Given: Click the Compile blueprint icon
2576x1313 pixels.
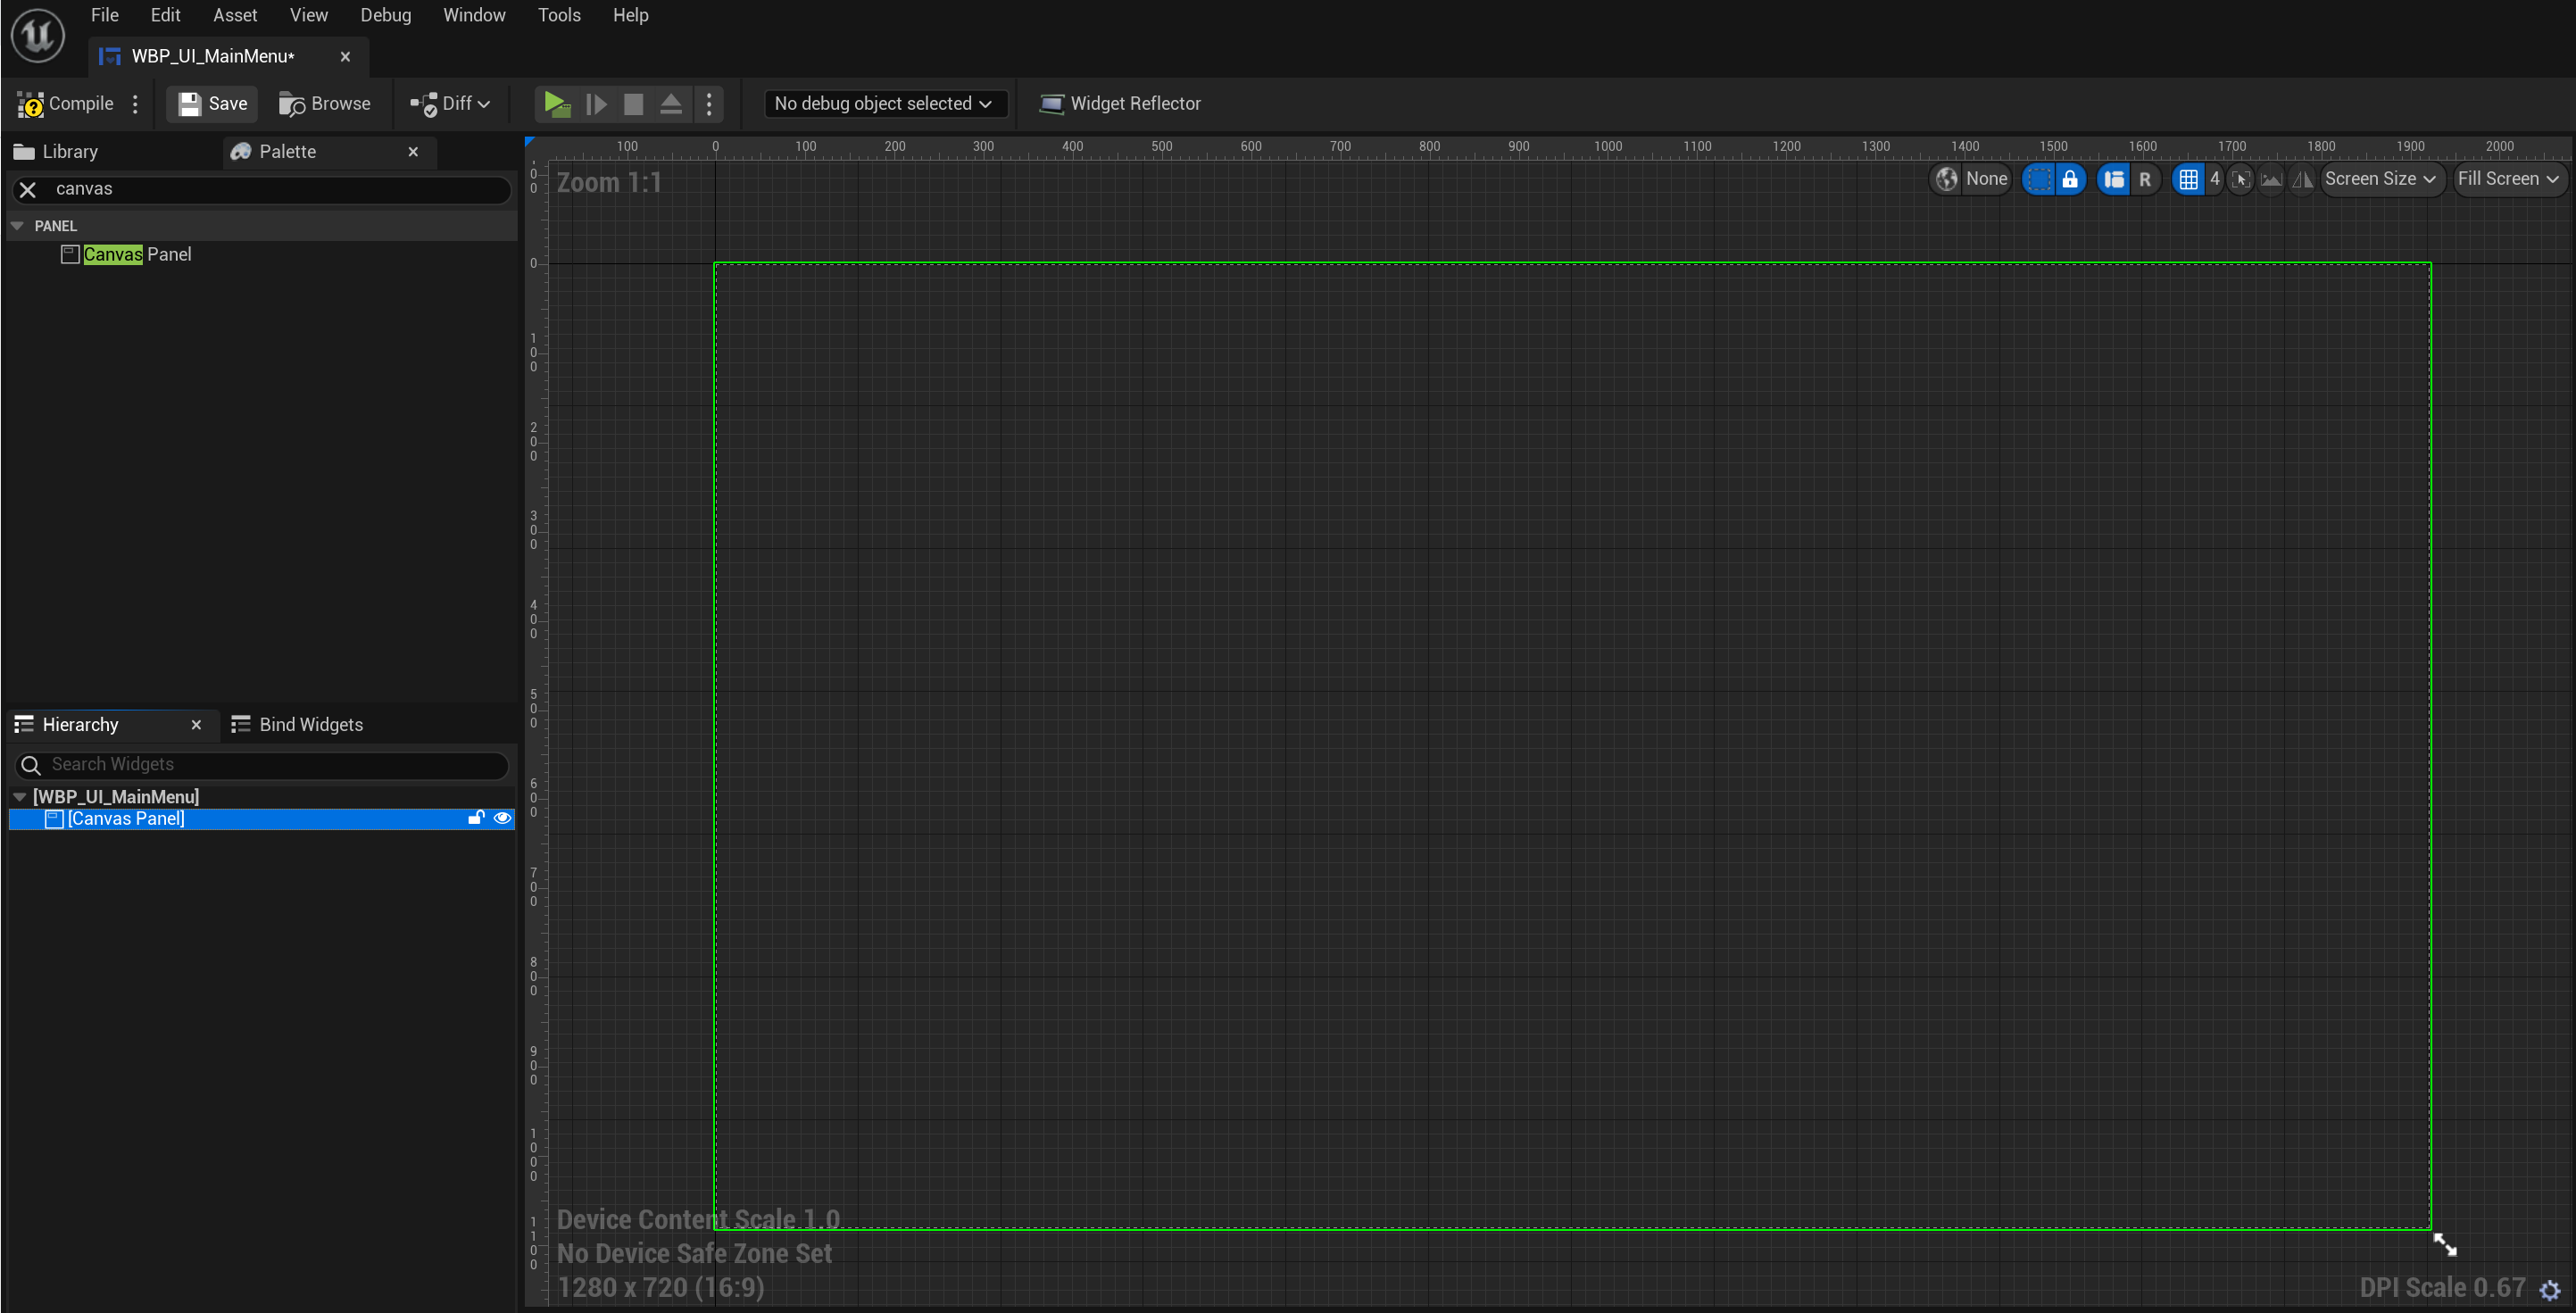Looking at the screenshot, I should pyautogui.click(x=31, y=104).
